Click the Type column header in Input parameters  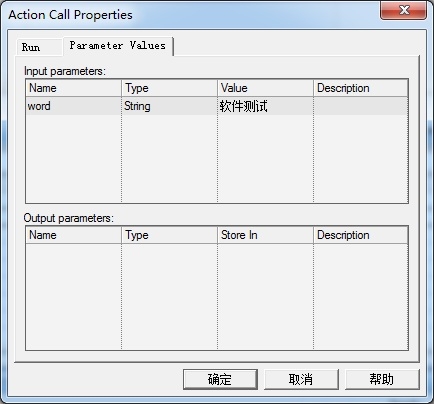tap(169, 88)
